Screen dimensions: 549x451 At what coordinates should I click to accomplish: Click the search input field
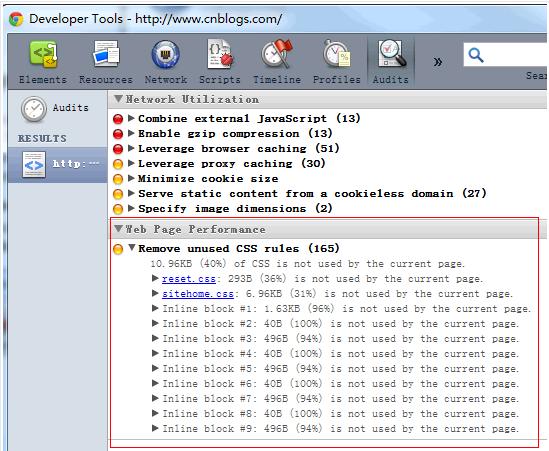pyautogui.click(x=515, y=55)
